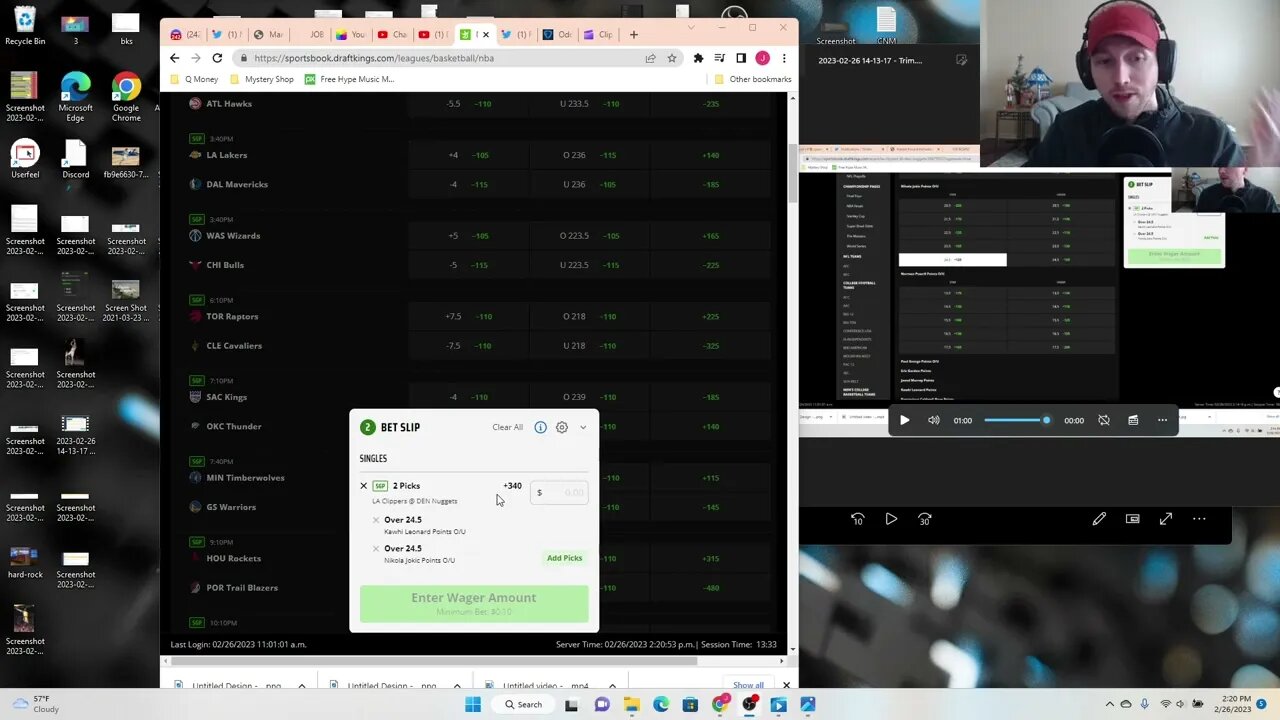1280x720 pixels.
Task: Play video in overlay media controls
Action: pyautogui.click(x=904, y=421)
